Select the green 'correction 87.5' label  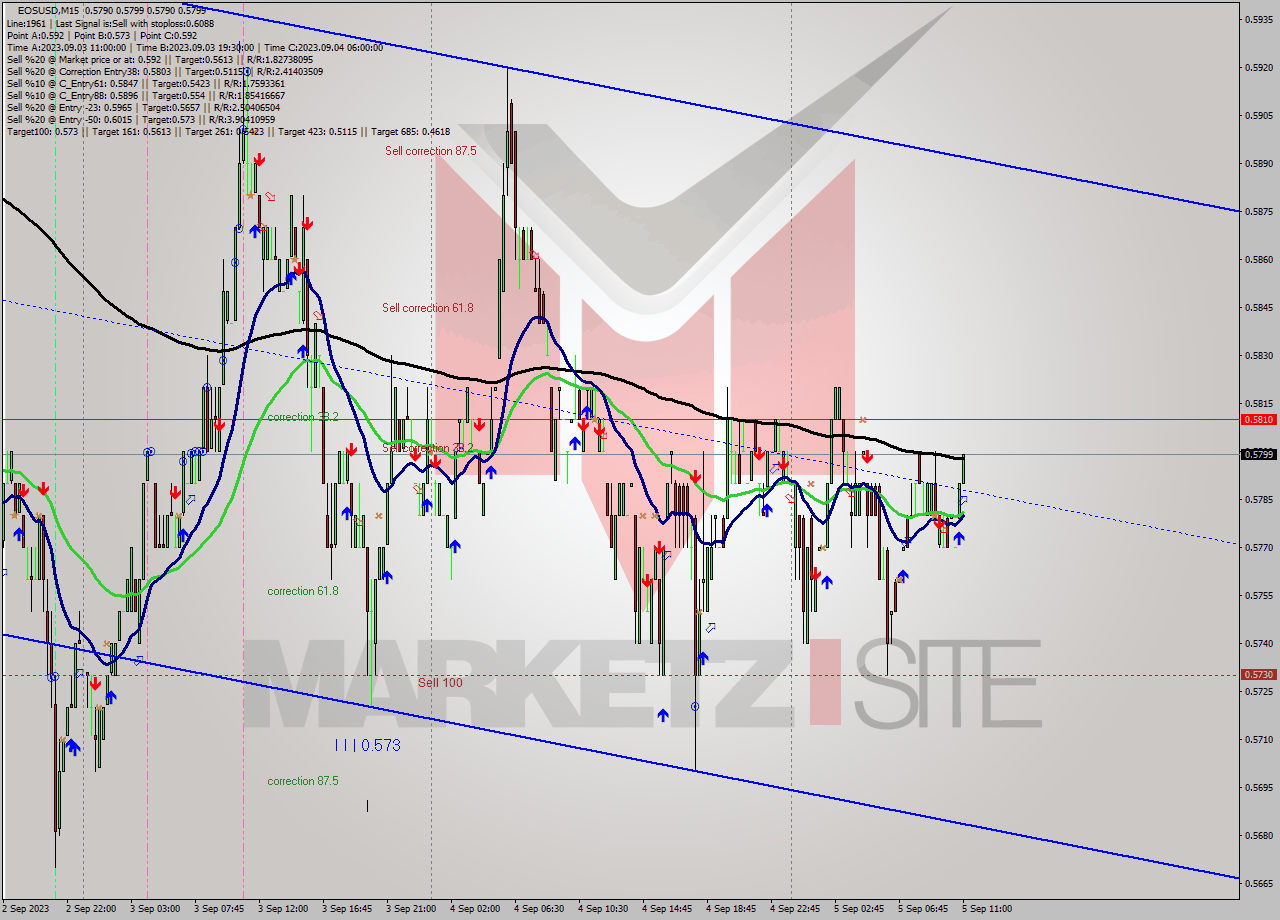pyautogui.click(x=302, y=781)
